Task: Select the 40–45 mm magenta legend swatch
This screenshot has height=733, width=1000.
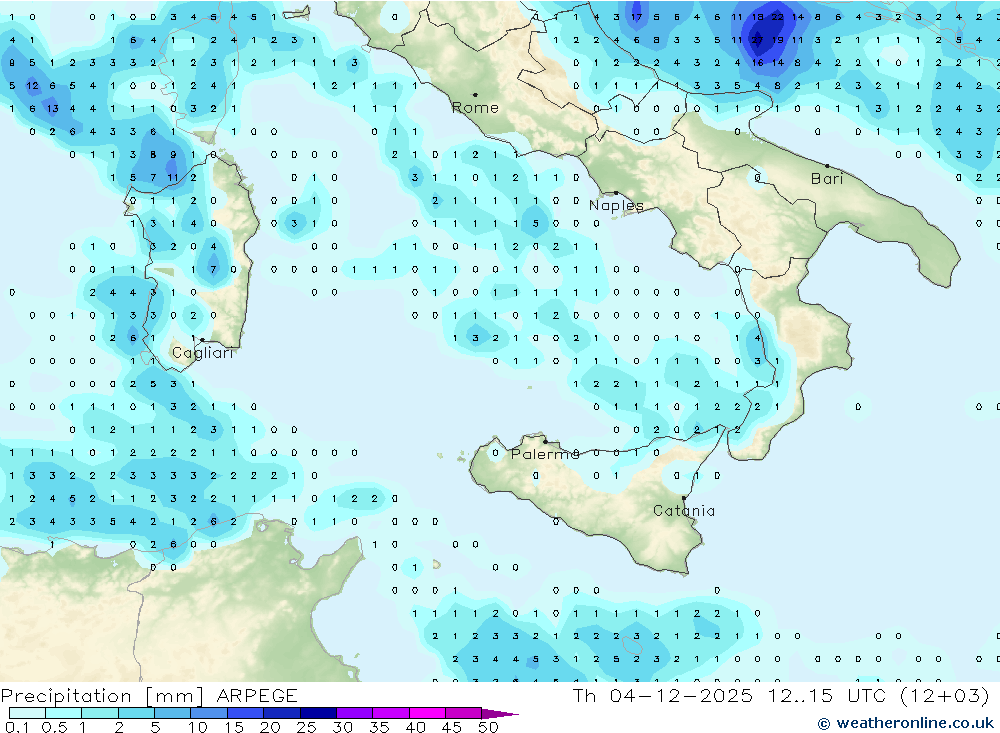Action: coord(427,713)
